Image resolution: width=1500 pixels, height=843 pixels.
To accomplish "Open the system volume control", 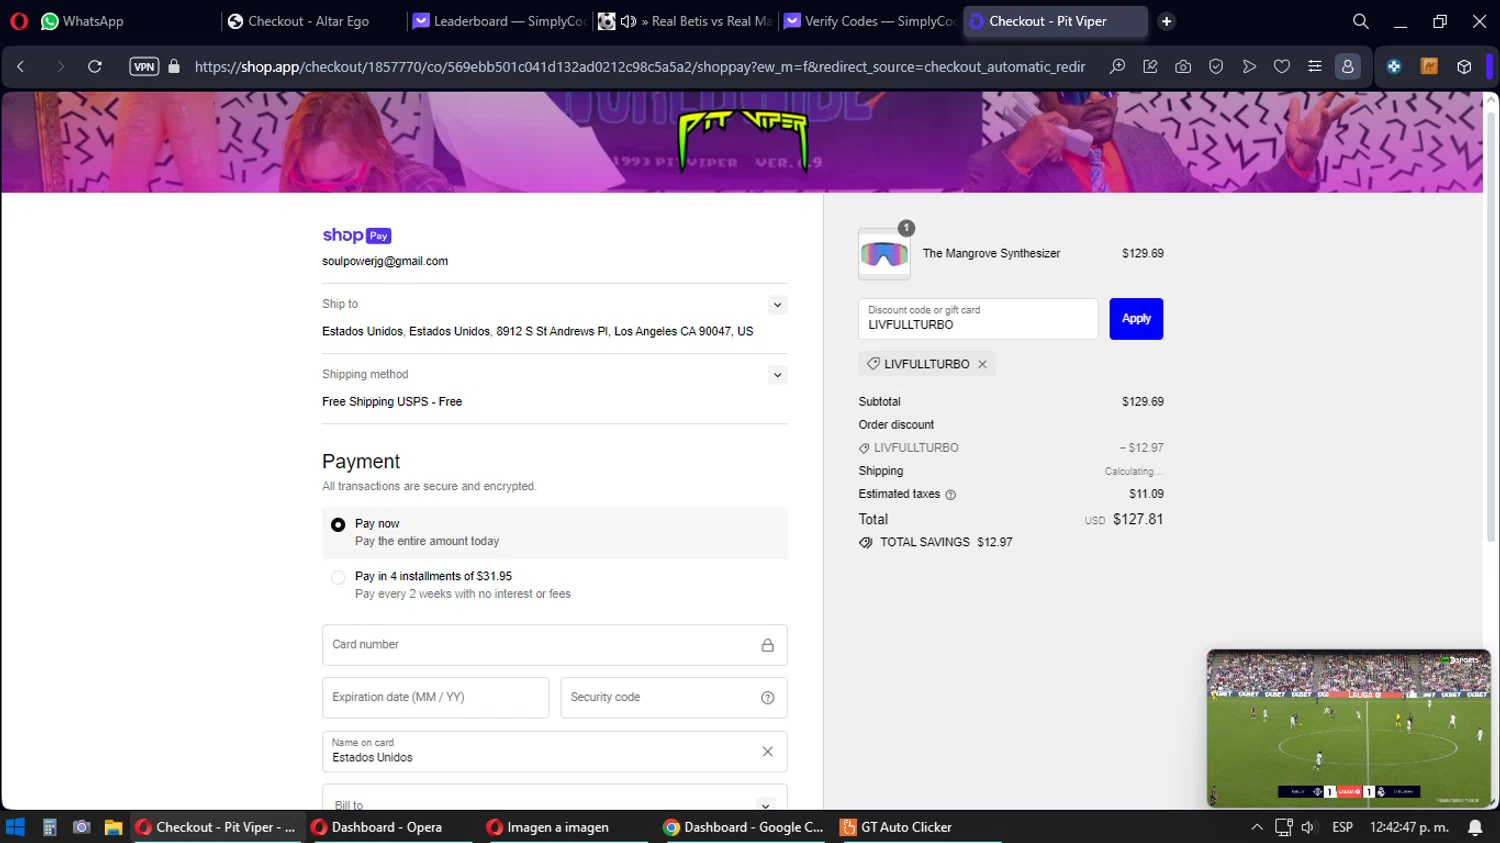I will click(x=1307, y=827).
